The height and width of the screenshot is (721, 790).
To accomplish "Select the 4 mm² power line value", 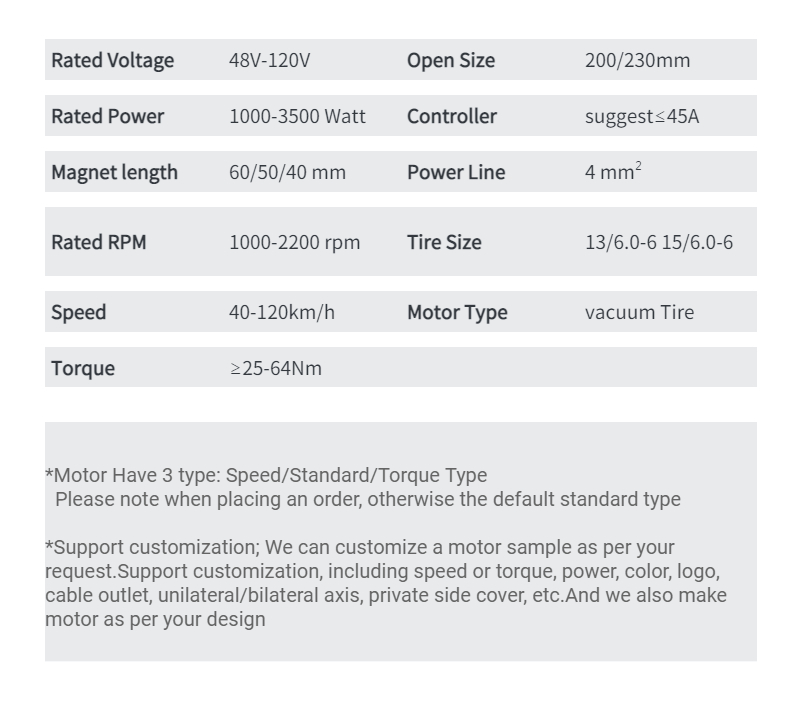I will coord(613,171).
